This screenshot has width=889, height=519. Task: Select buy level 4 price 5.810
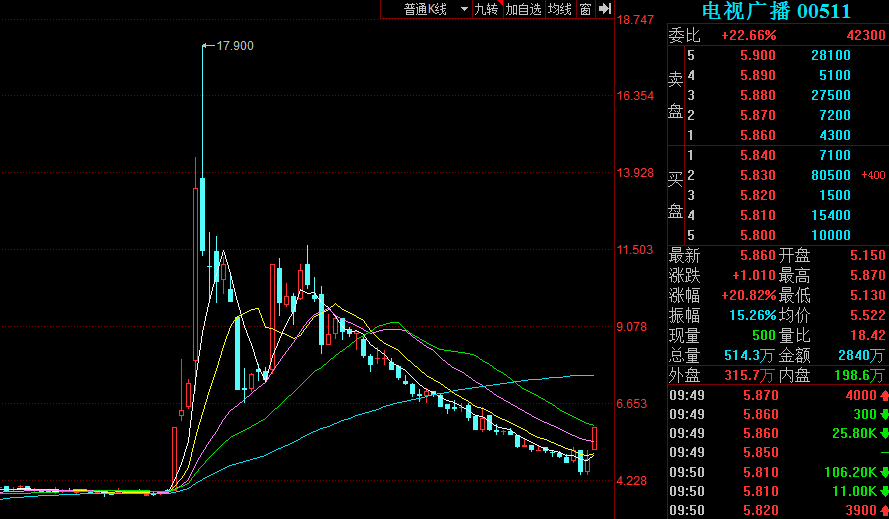pyautogui.click(x=757, y=216)
